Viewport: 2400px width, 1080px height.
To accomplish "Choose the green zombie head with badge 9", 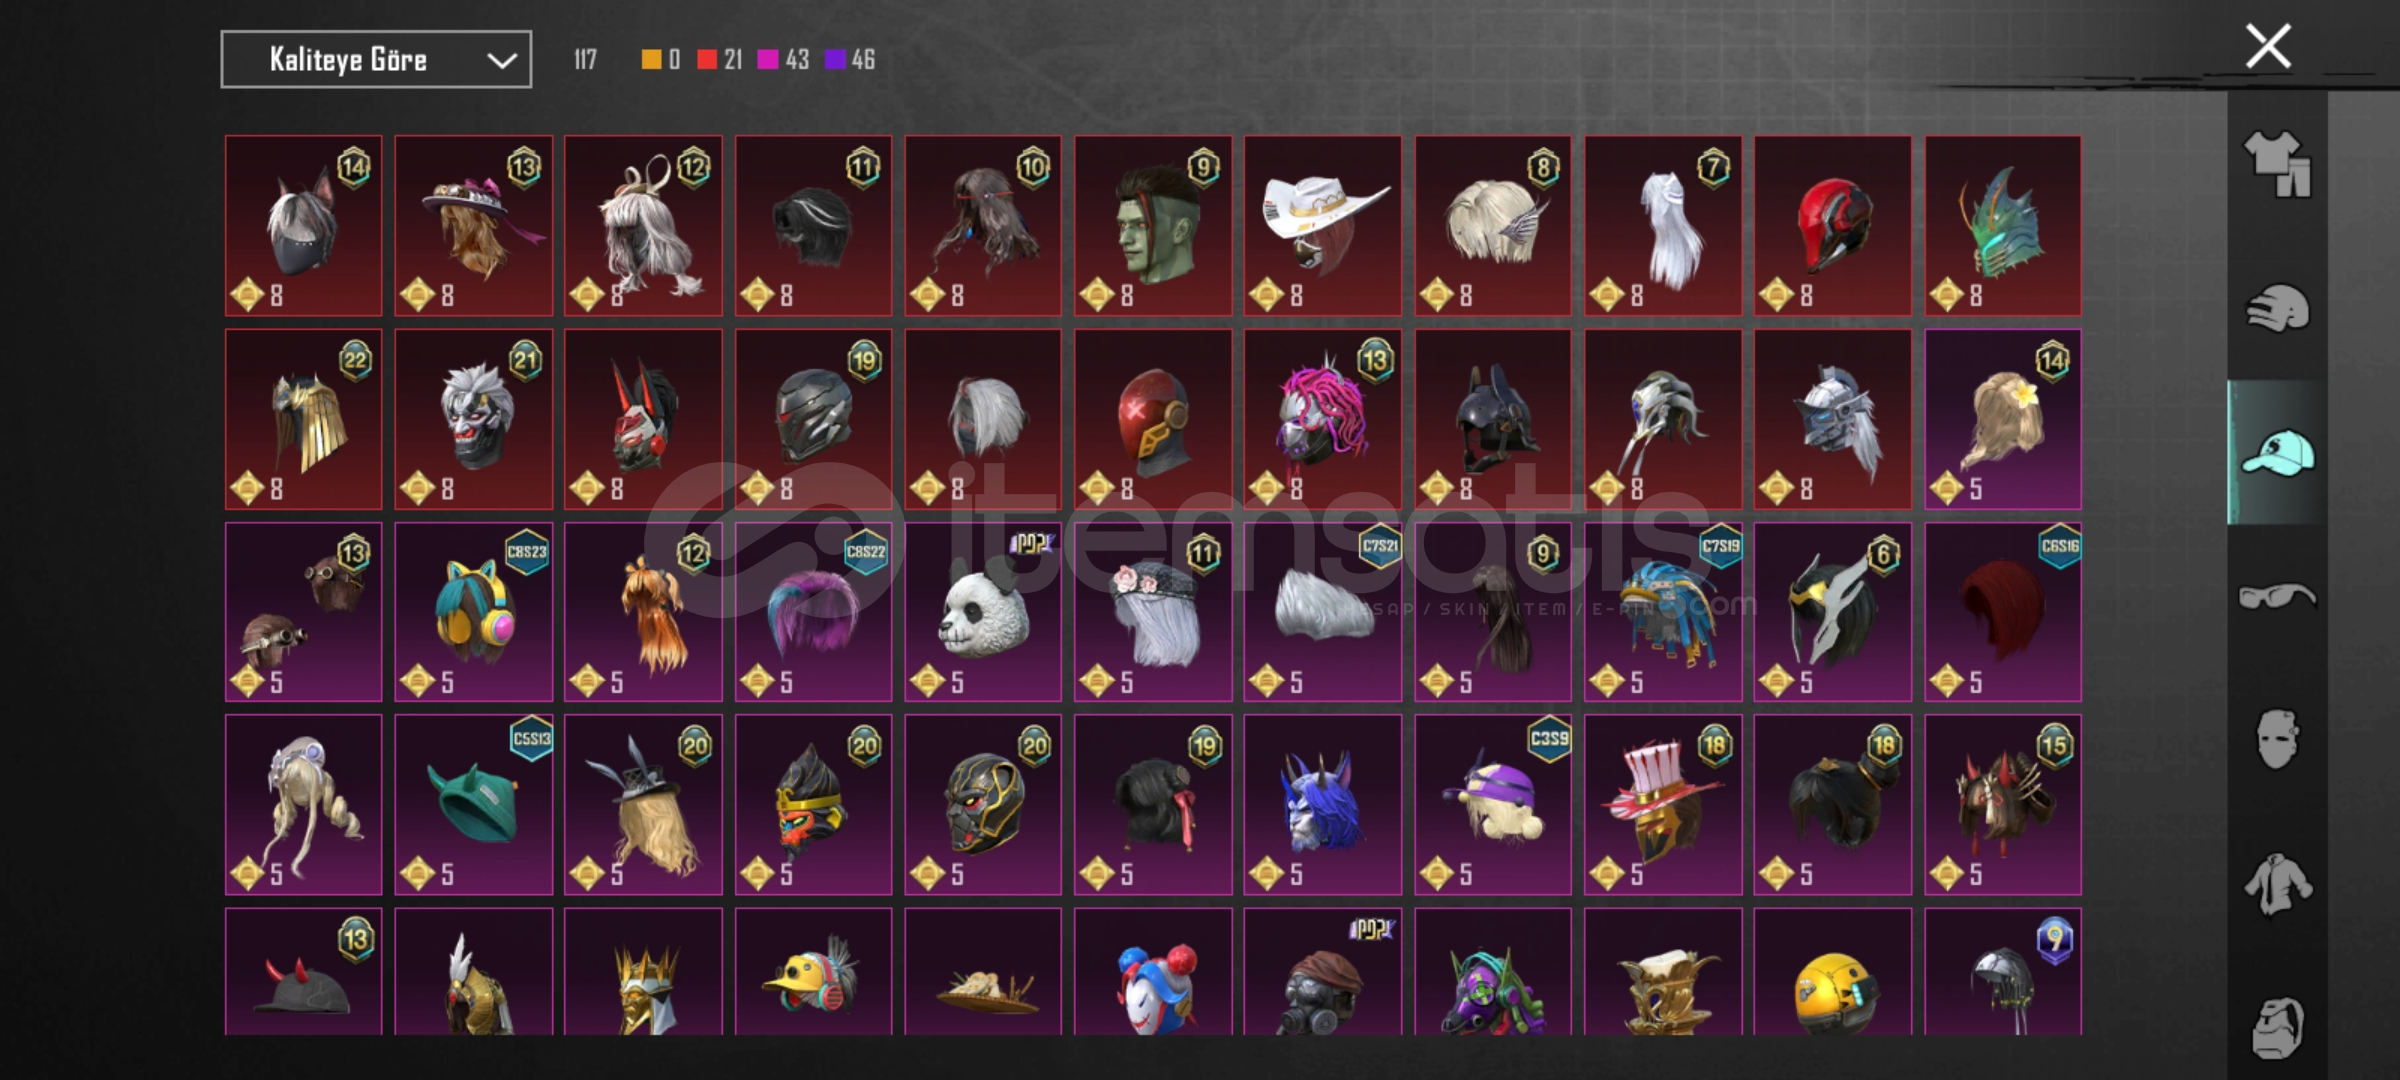I will click(x=1153, y=226).
